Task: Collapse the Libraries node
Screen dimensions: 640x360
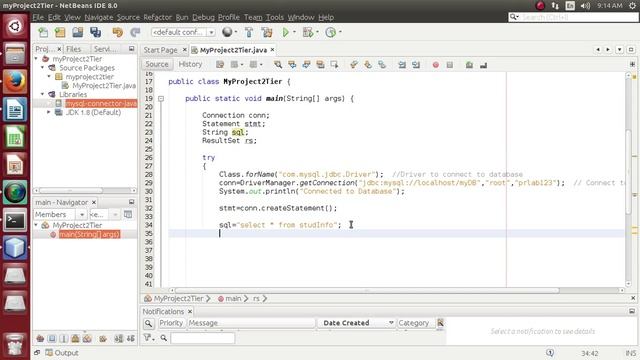Action: pyautogui.click(x=42, y=94)
